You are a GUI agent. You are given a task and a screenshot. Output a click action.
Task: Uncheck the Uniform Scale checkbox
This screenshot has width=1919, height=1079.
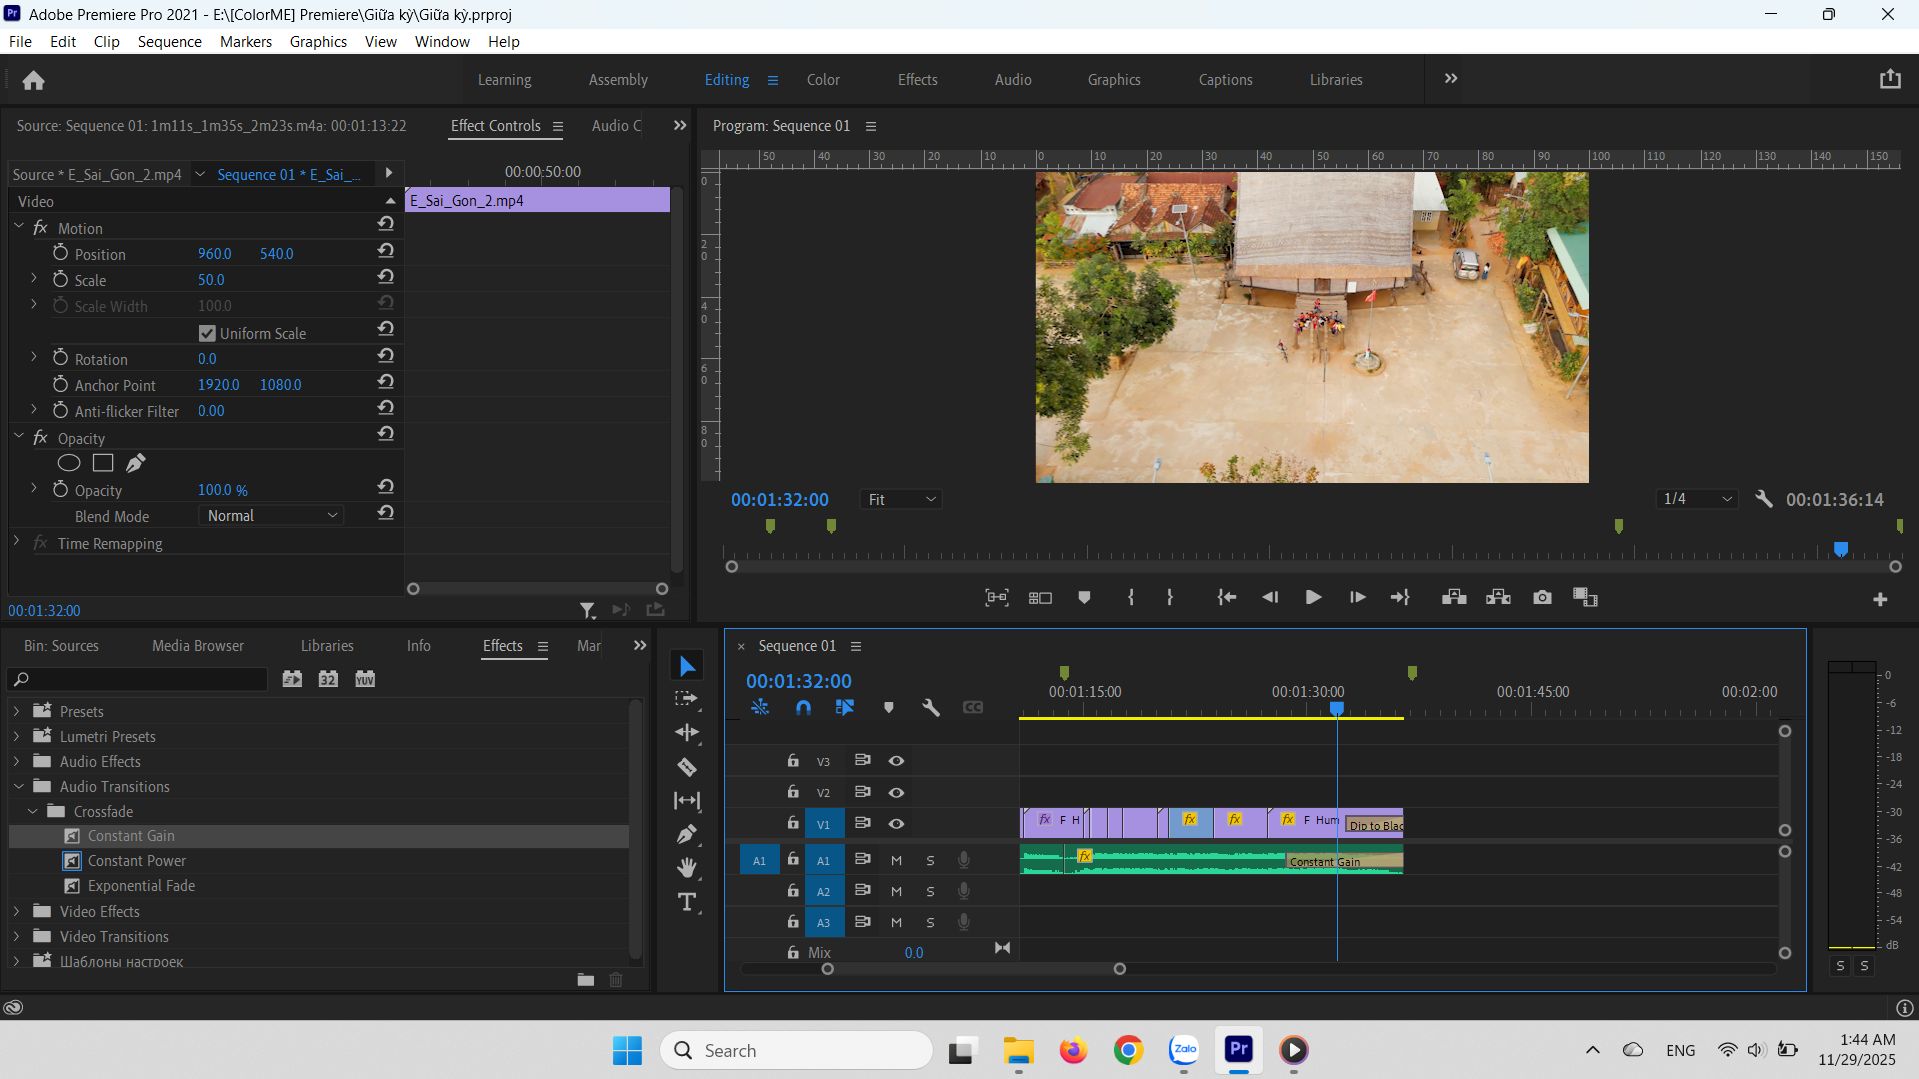point(207,333)
